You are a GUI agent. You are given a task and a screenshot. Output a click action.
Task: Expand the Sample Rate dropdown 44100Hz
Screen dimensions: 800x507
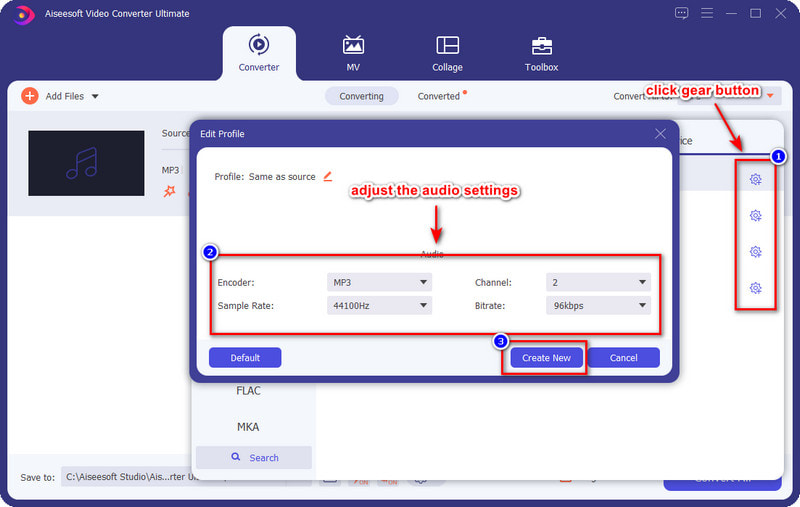point(379,306)
